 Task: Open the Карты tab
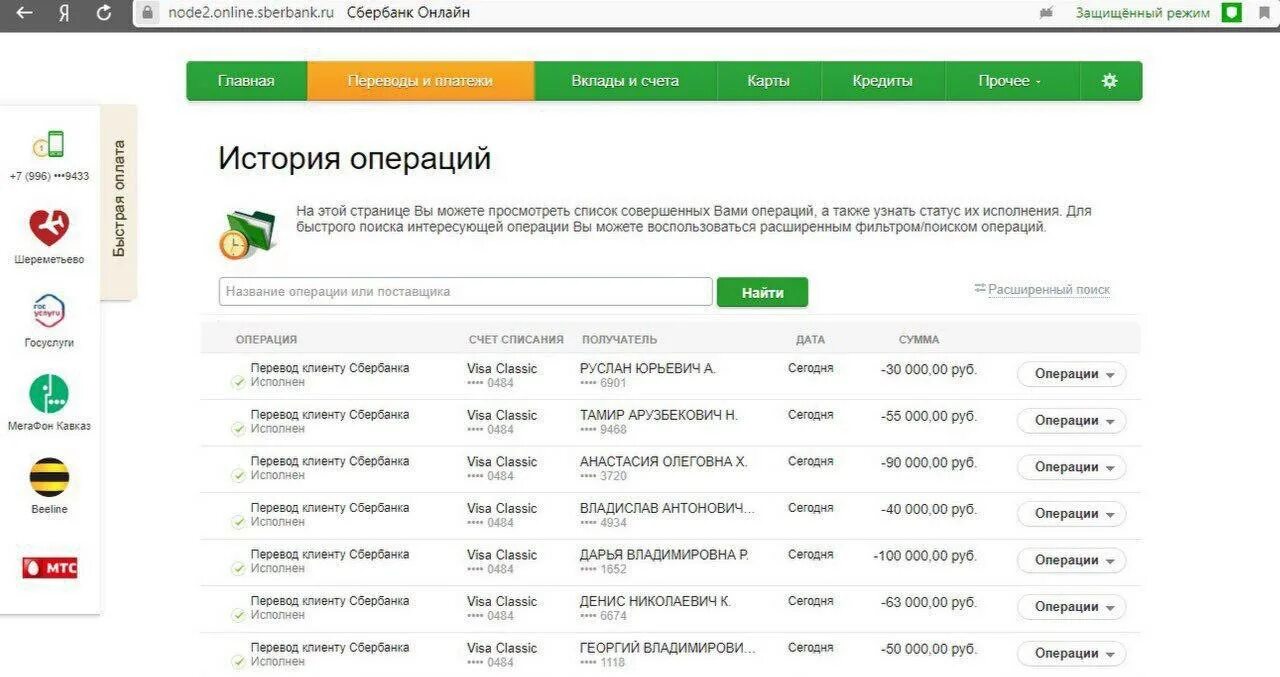[768, 81]
